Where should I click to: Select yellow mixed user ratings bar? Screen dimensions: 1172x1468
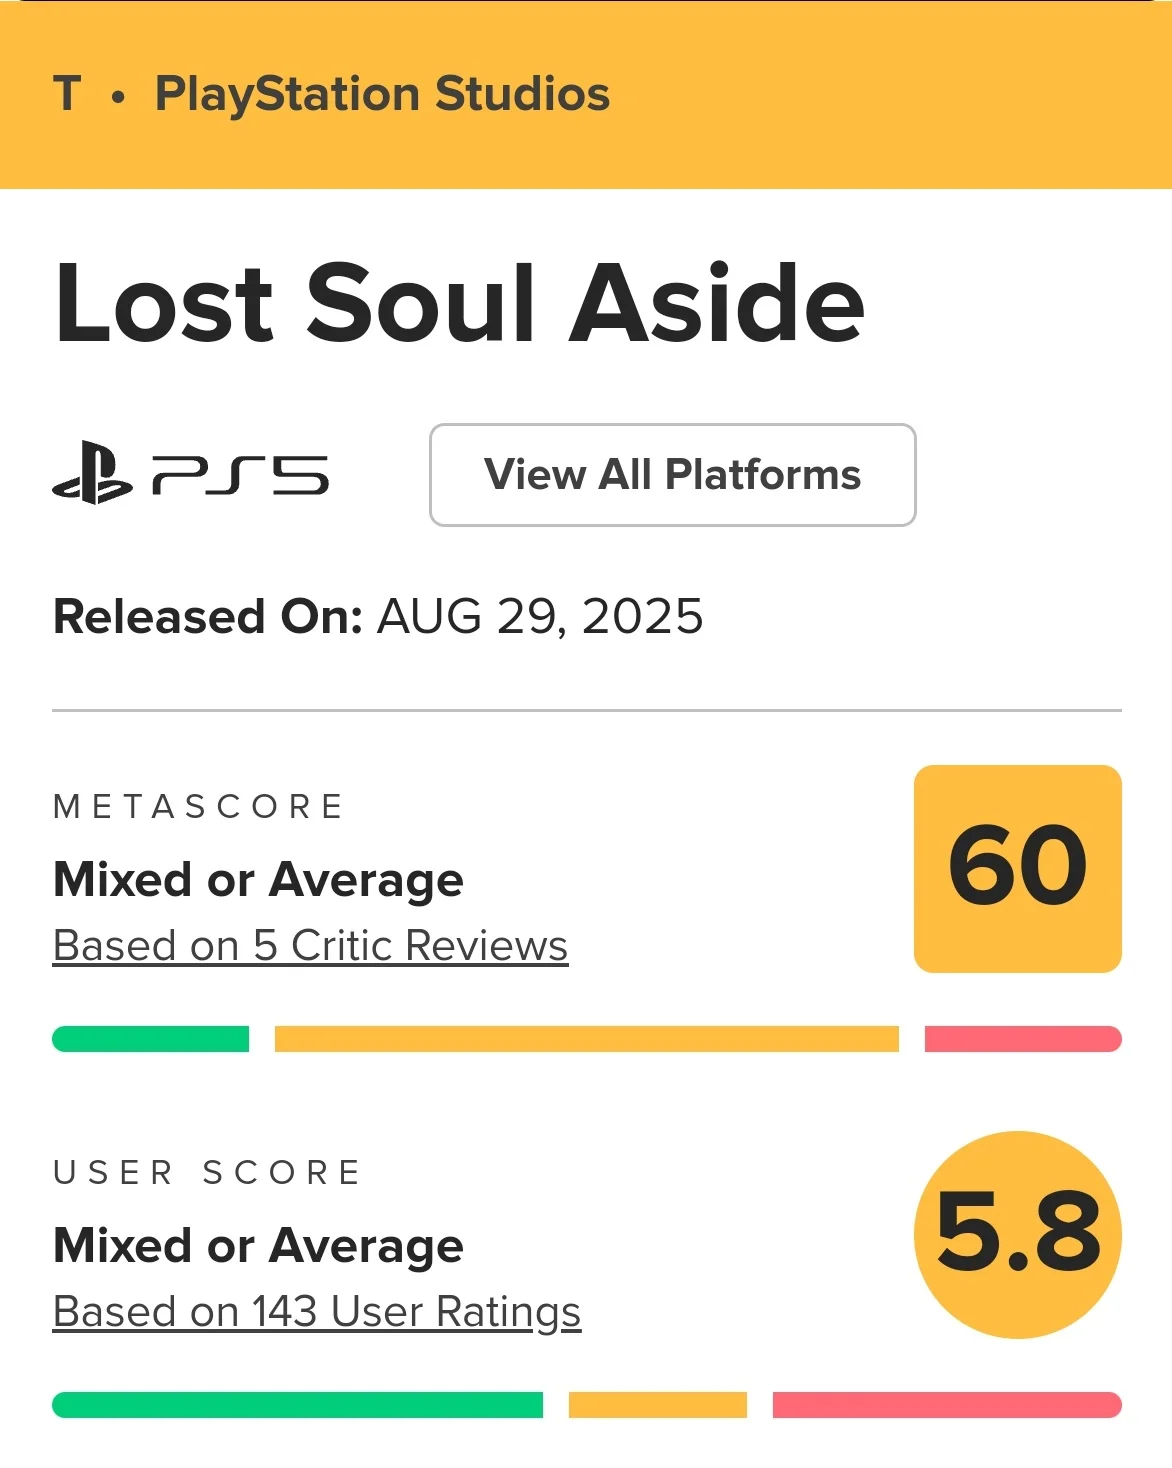(658, 1405)
